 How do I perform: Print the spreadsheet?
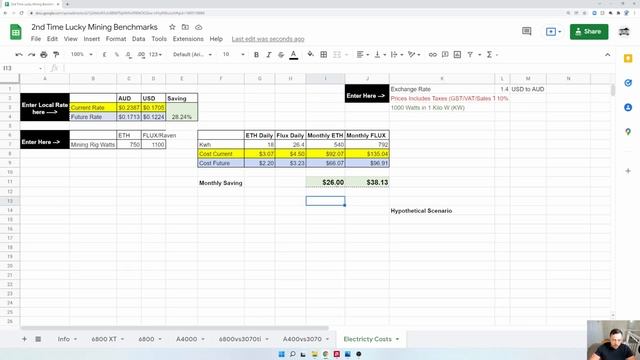[x=44, y=55]
